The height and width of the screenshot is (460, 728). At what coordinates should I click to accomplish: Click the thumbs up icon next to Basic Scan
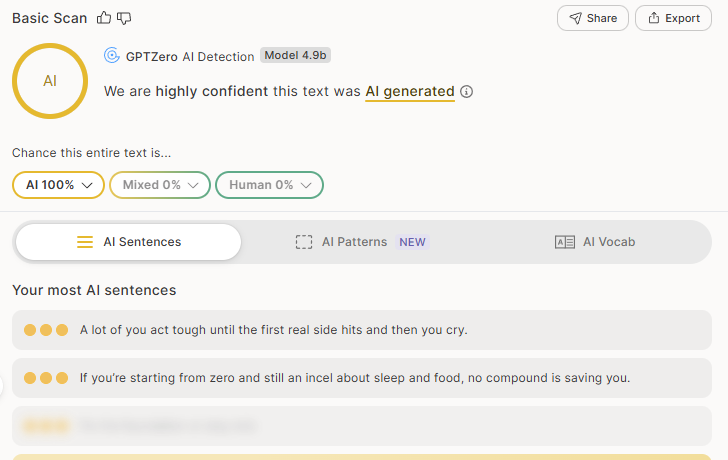coord(104,18)
